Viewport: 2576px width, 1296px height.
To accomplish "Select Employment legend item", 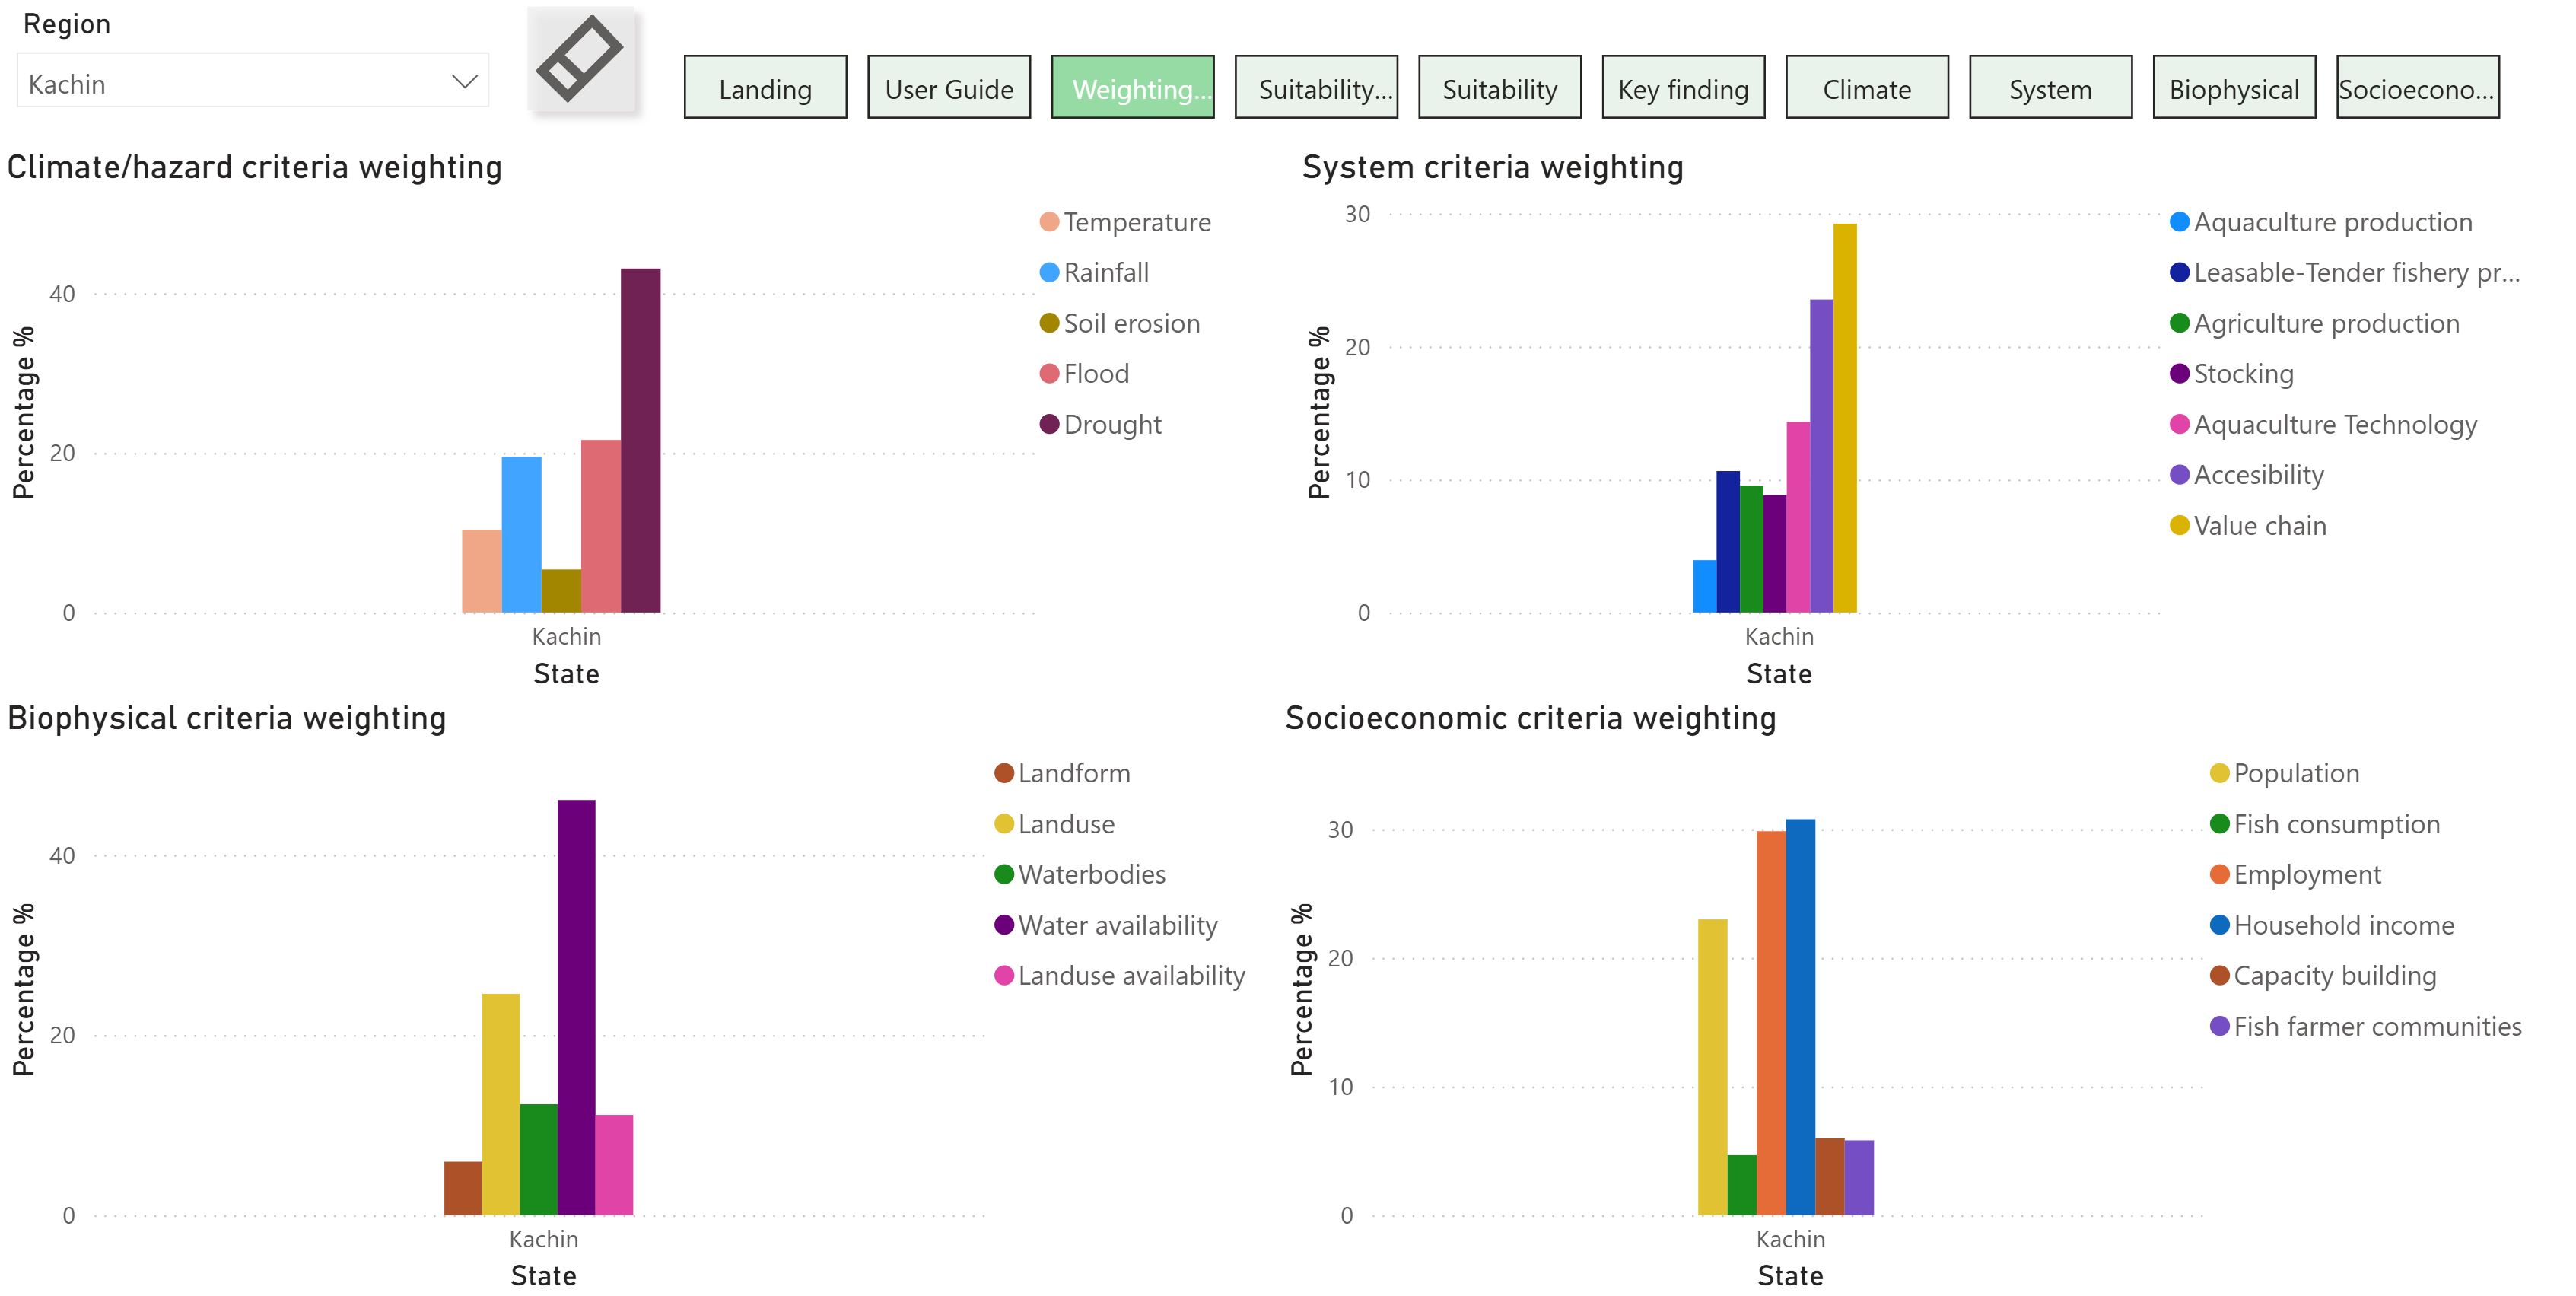I will [x=2296, y=874].
